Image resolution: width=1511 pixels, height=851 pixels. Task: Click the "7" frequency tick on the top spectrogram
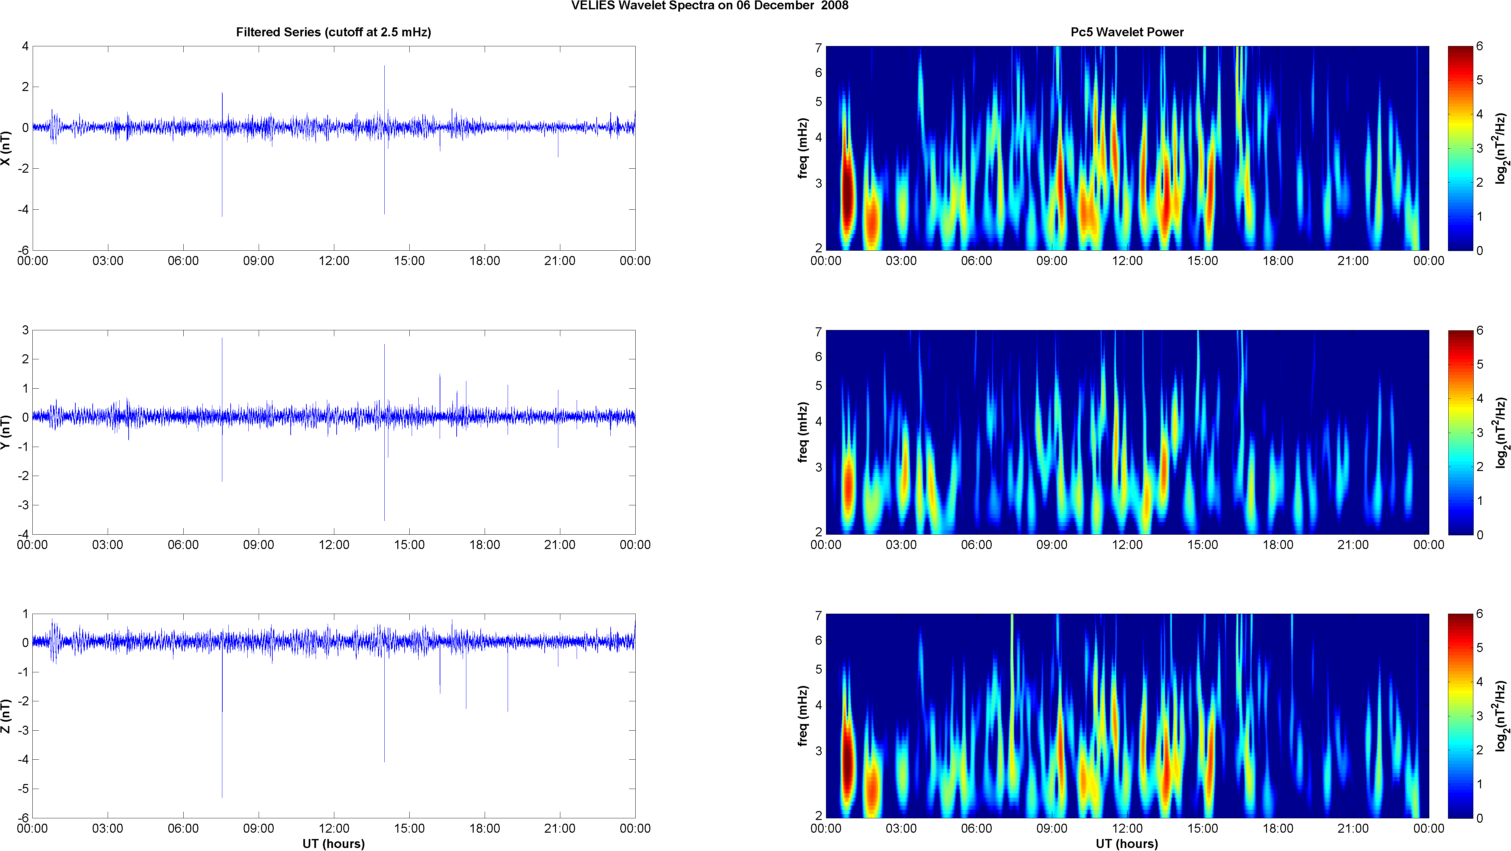tap(818, 48)
